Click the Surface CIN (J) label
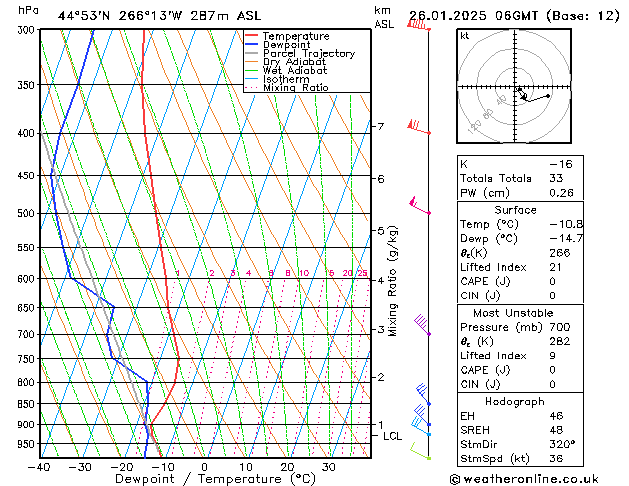This screenshot has width=629, height=486. [x=480, y=296]
